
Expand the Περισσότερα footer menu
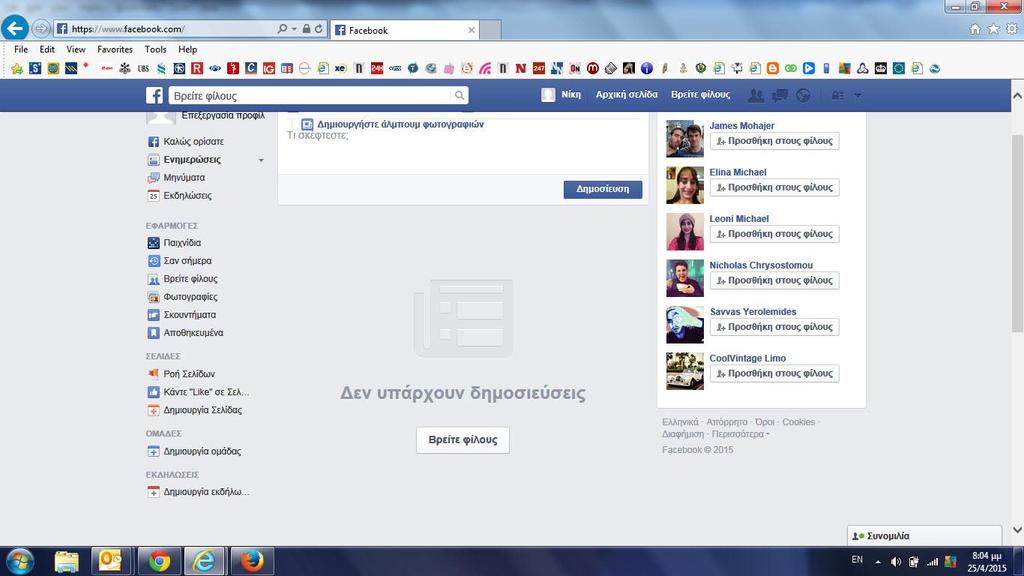click(x=741, y=434)
